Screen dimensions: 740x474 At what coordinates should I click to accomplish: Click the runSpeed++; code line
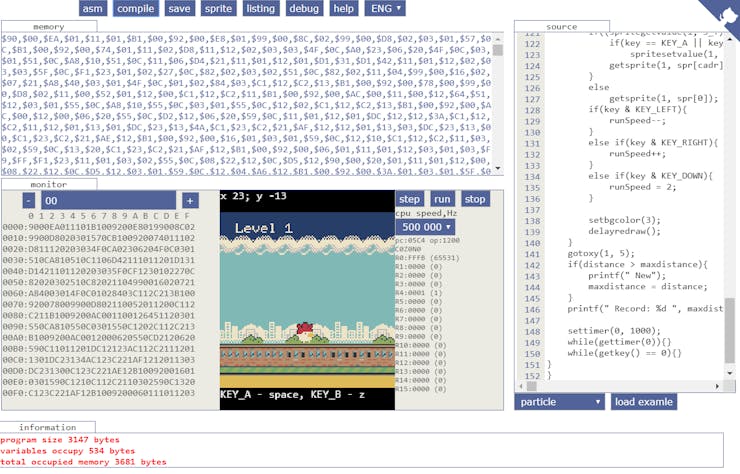click(637, 154)
